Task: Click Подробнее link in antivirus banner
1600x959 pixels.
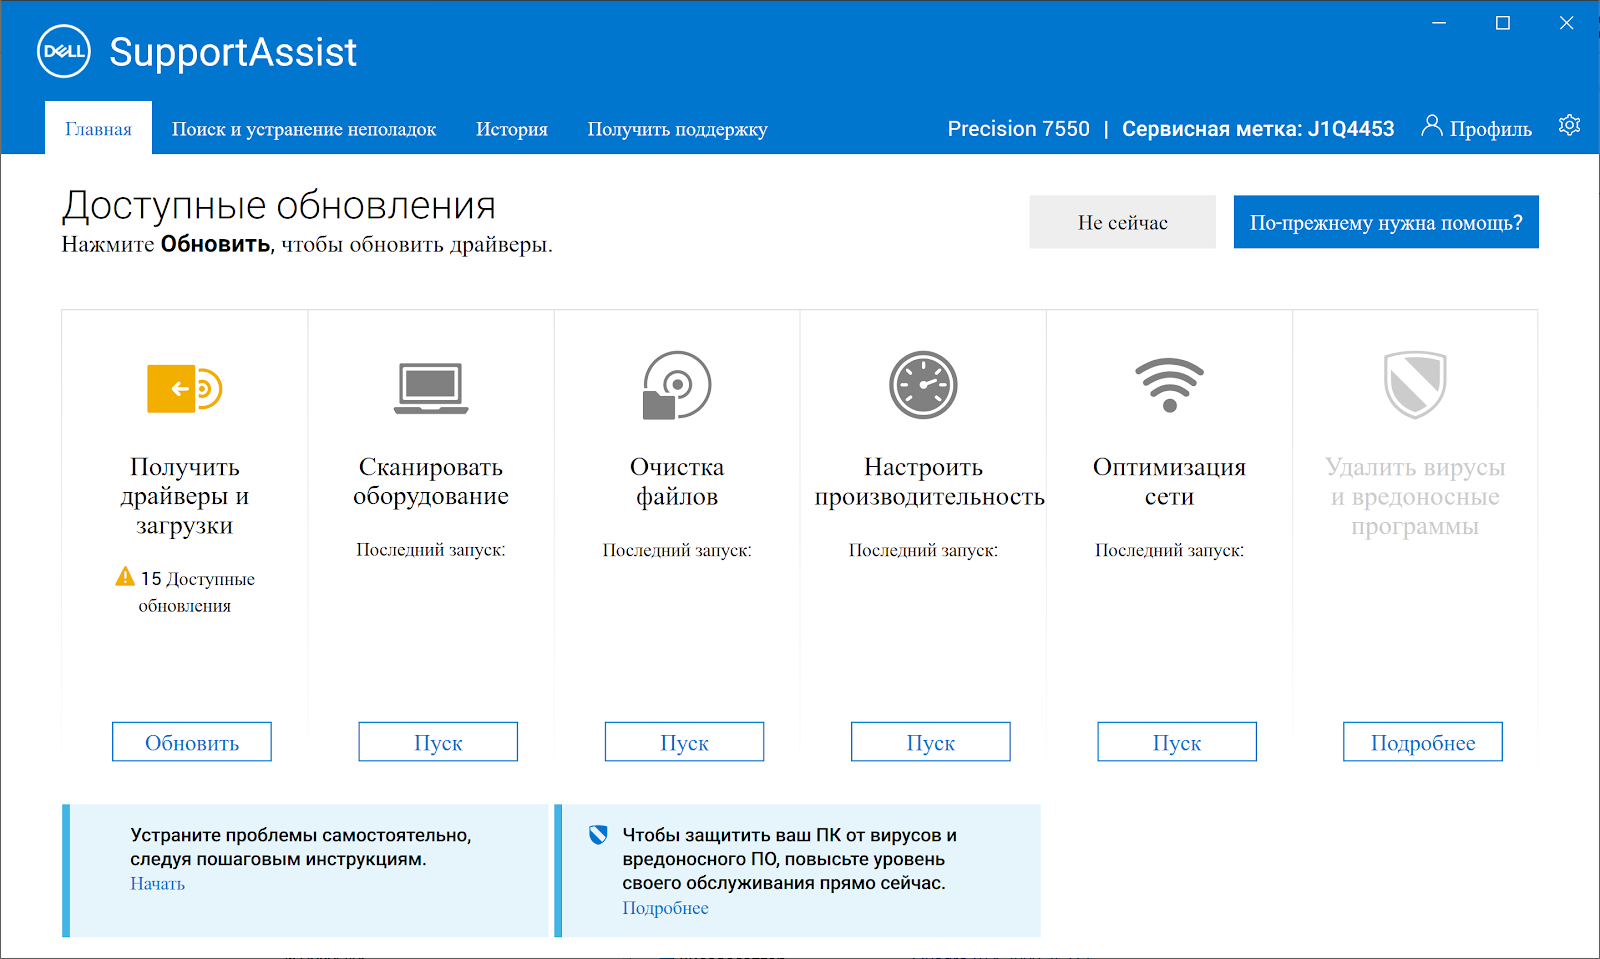Action: coord(665,908)
